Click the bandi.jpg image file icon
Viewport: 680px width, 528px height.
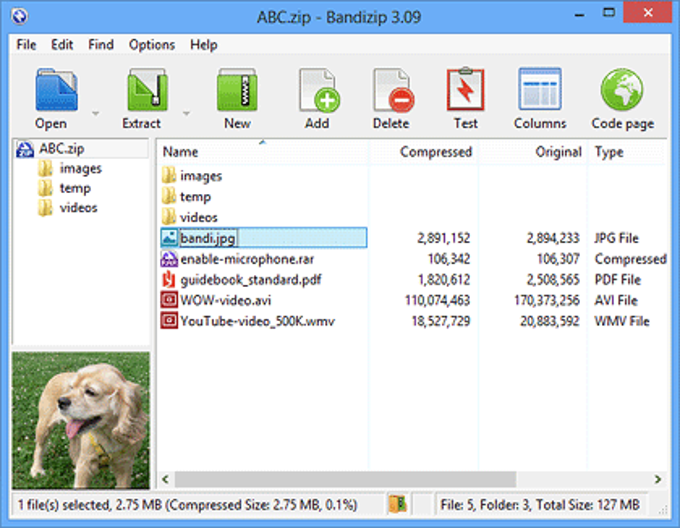169,237
